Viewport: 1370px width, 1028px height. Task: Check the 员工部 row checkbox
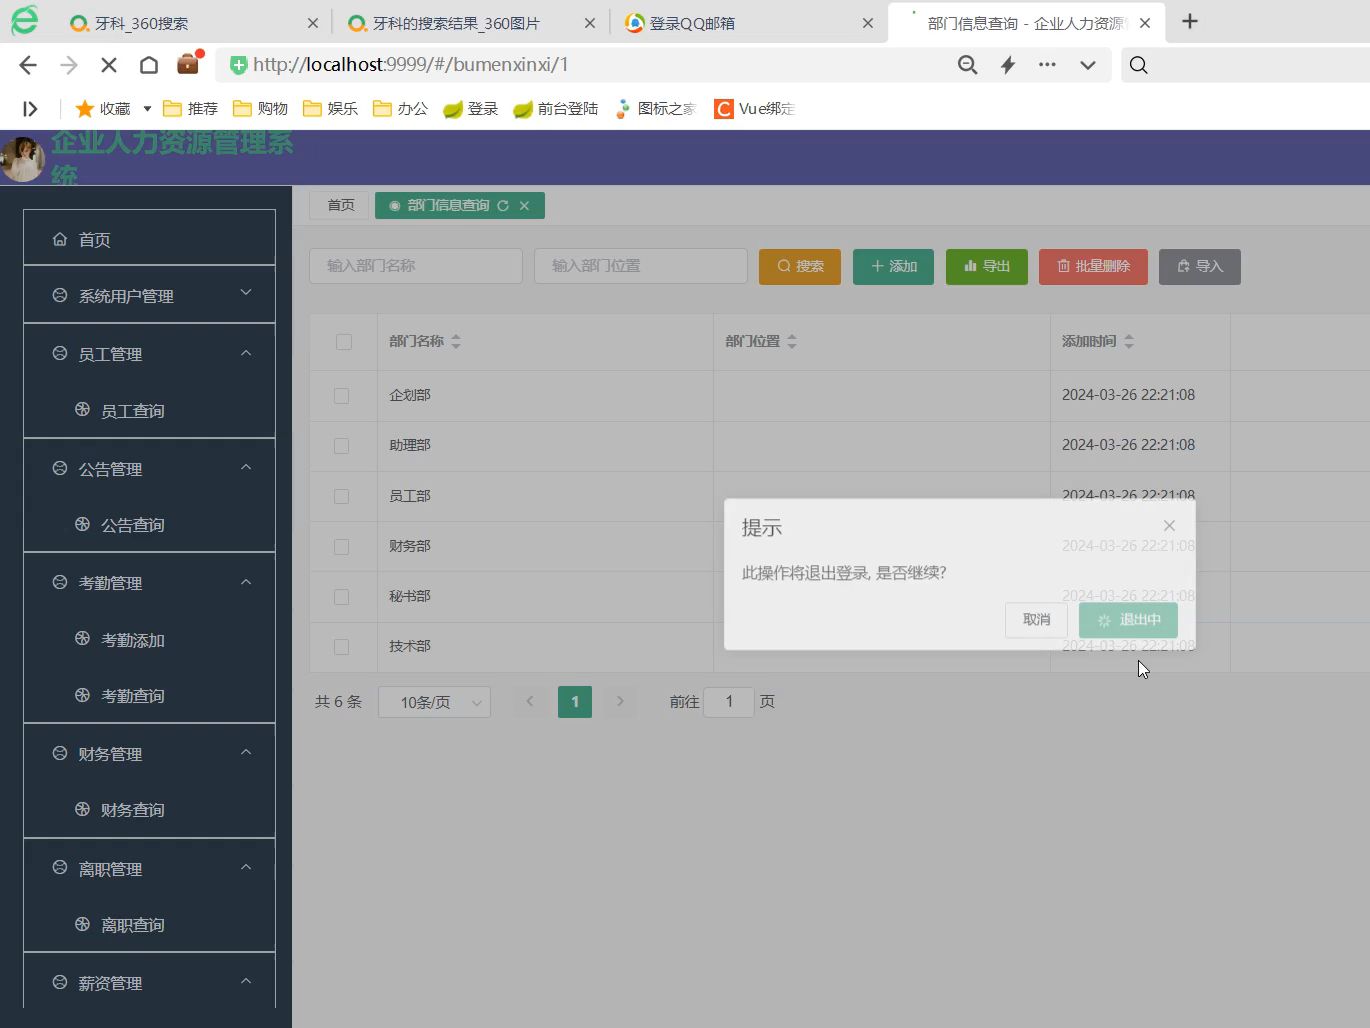342,496
